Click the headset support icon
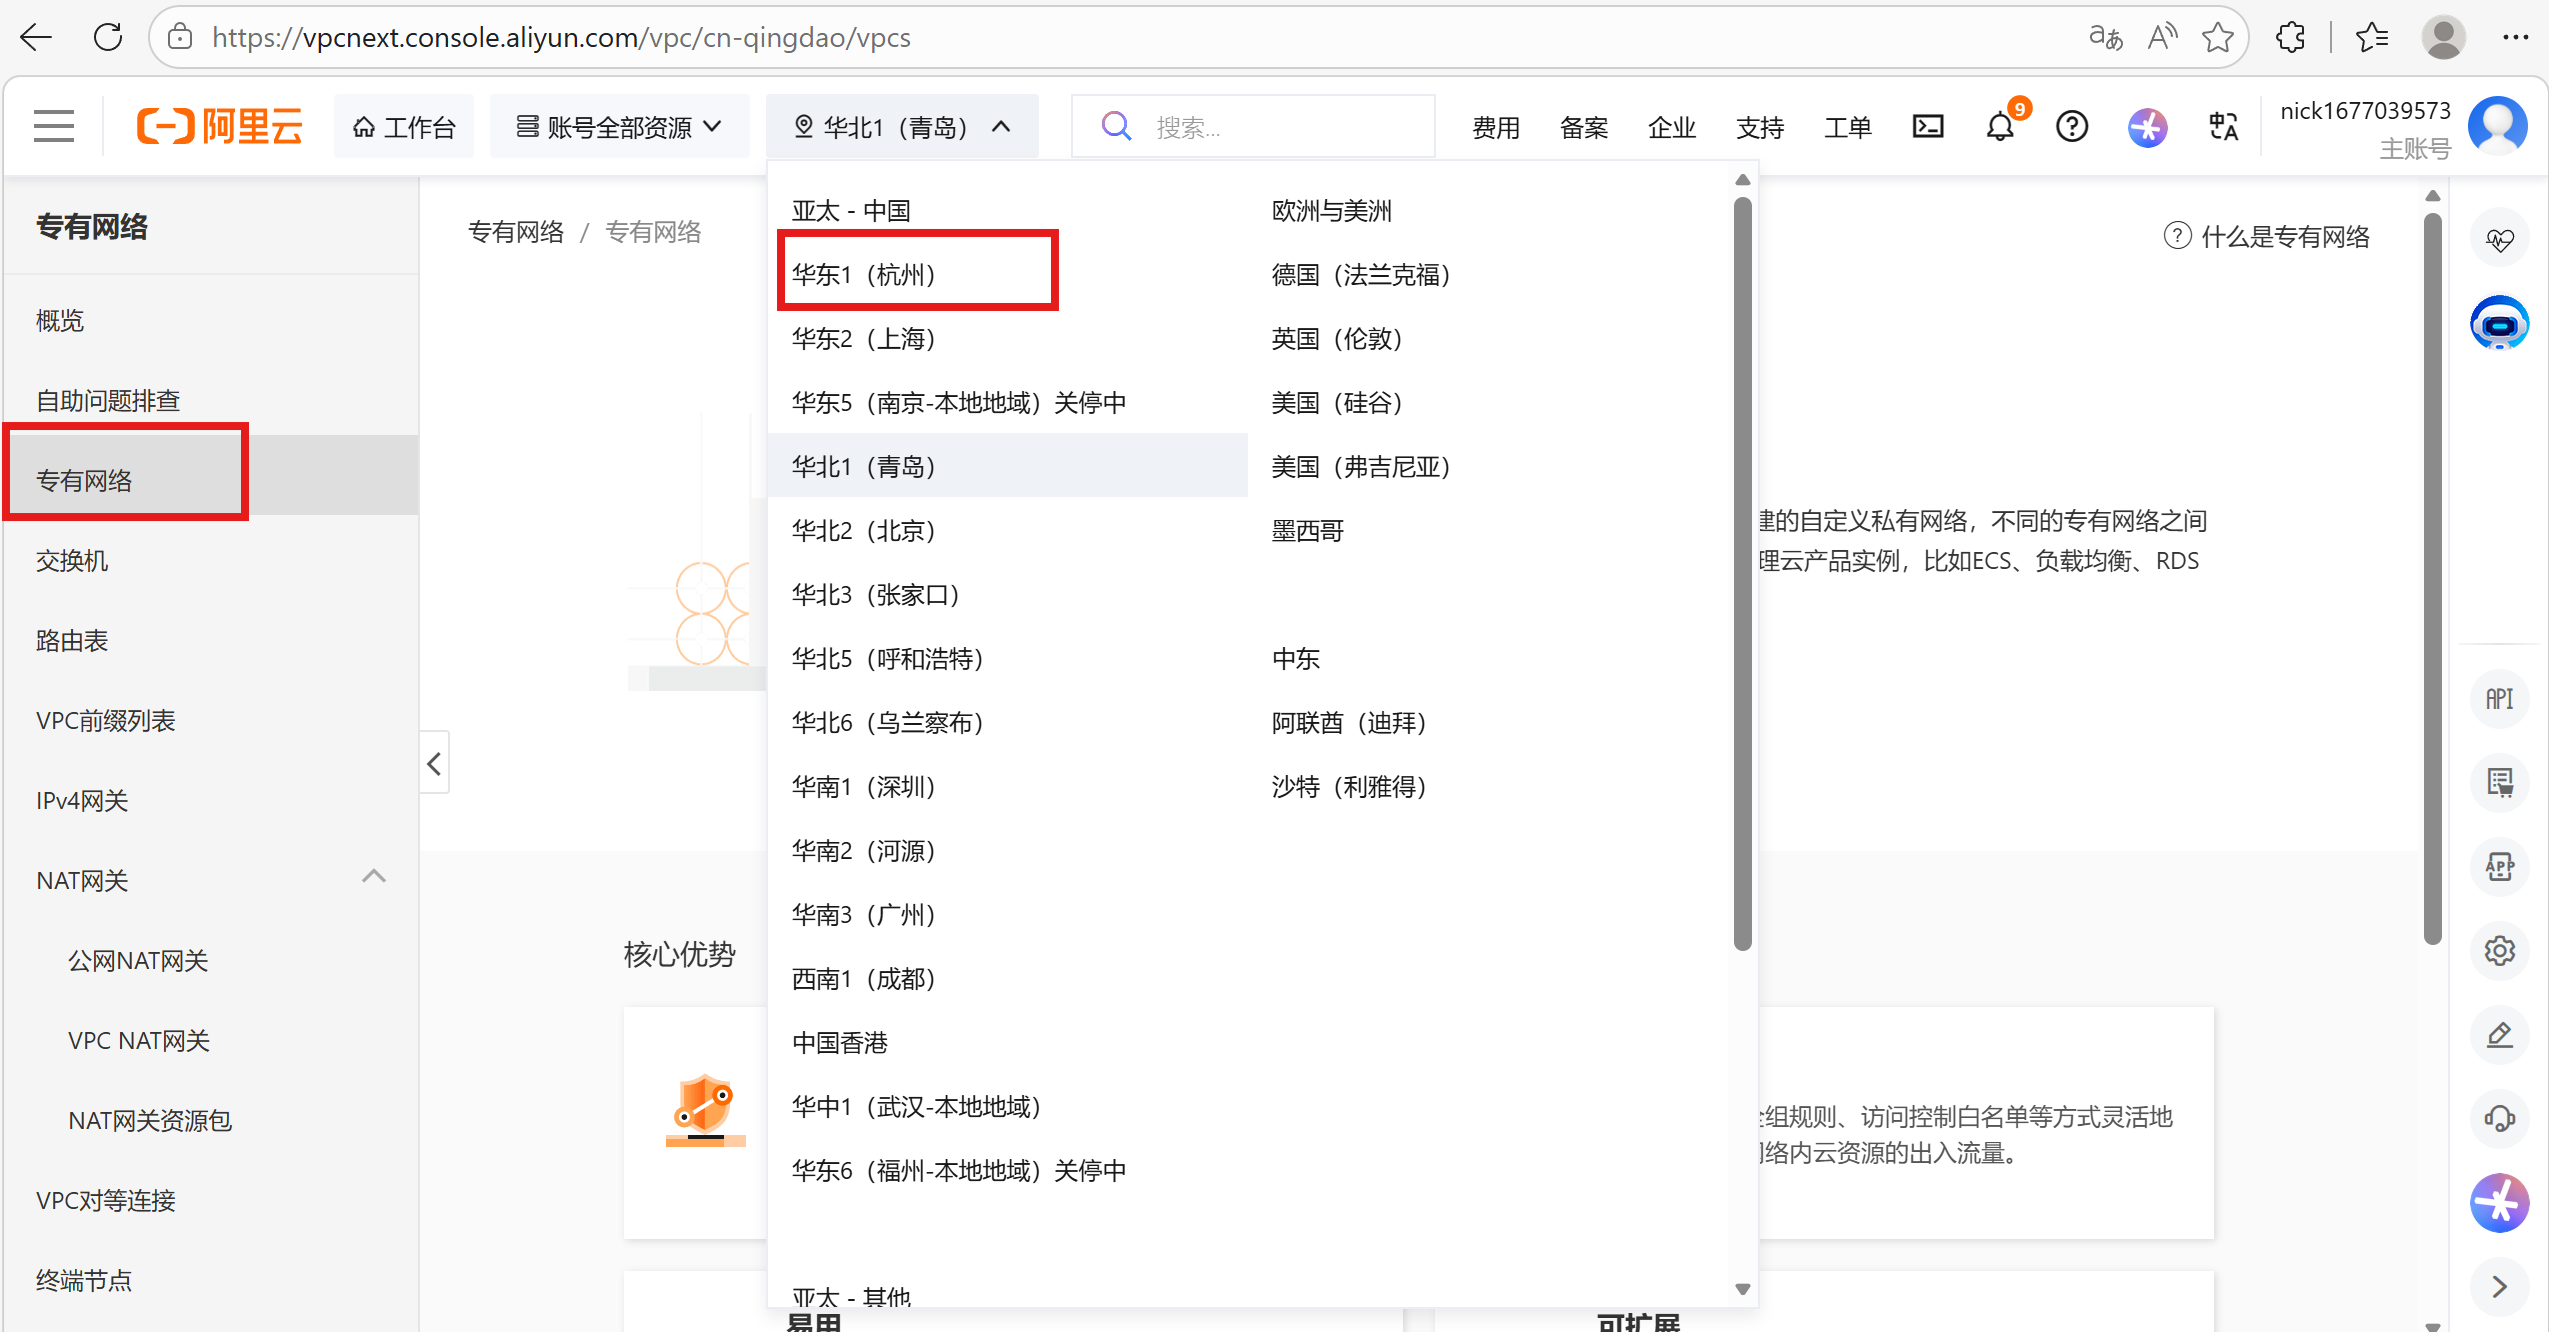2549x1332 pixels. click(x=2499, y=1118)
